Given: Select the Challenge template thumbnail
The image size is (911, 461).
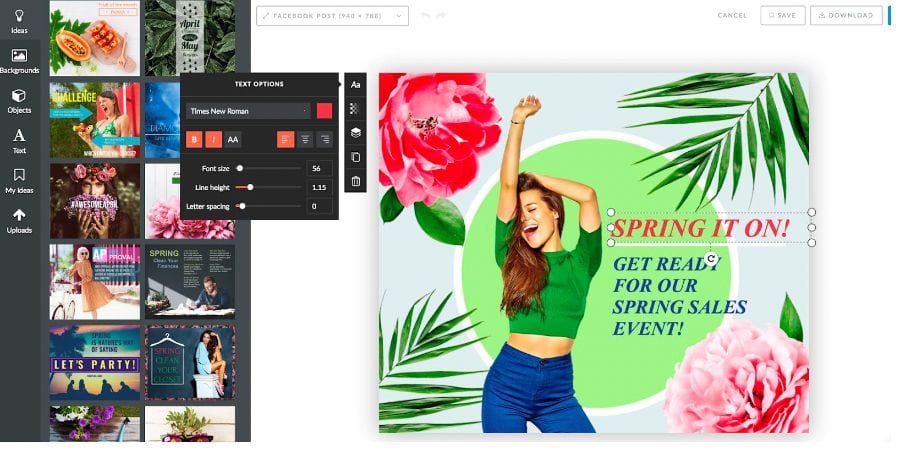Looking at the screenshot, I should click(x=95, y=120).
